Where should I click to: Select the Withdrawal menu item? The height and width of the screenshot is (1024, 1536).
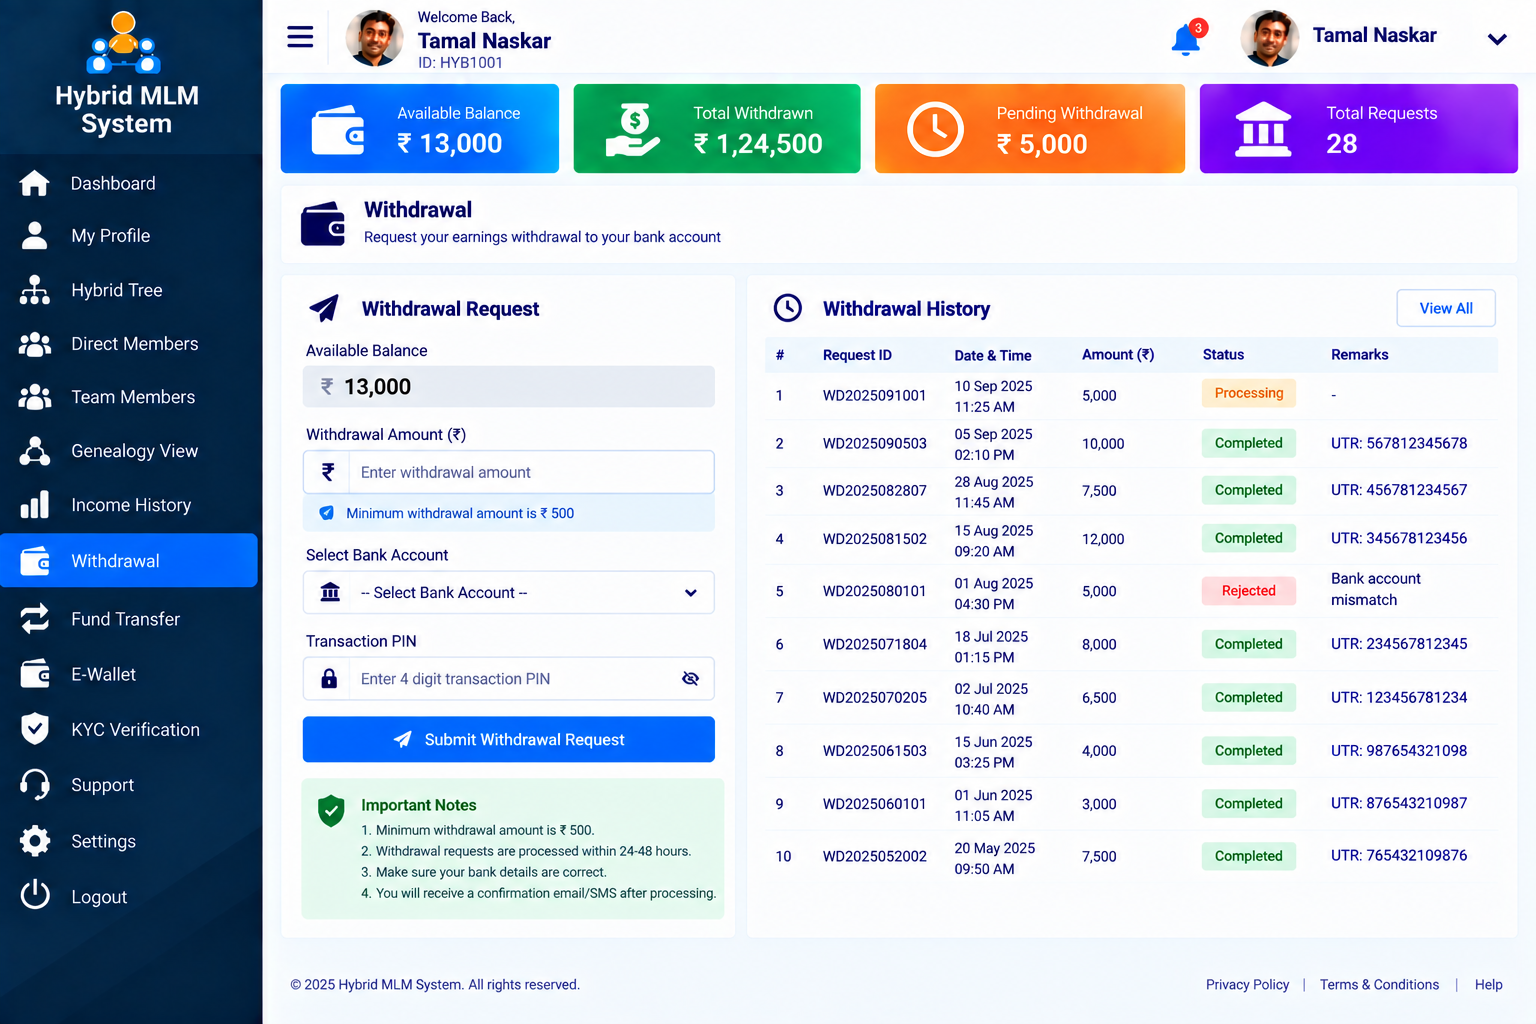point(129,560)
